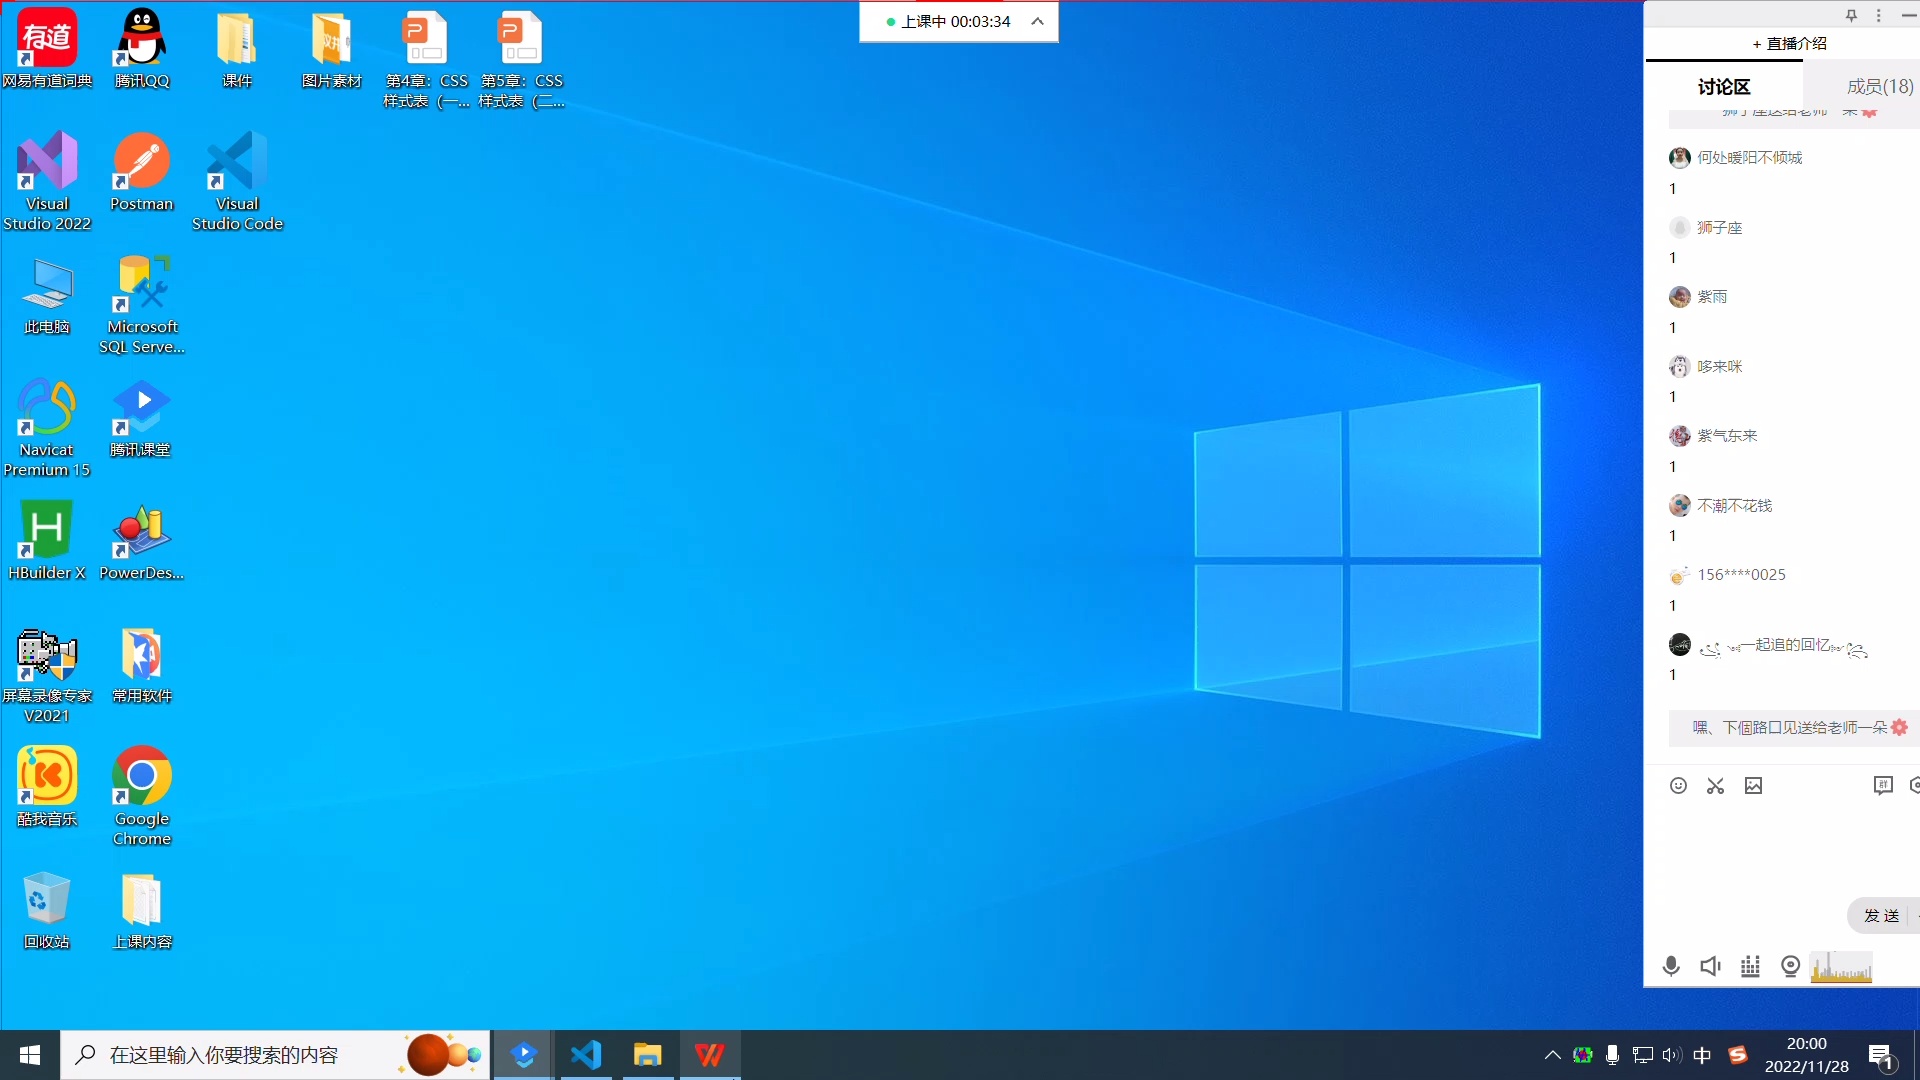Select the 讨论区 discussion tab
Screen dimensions: 1920x1080
1723,87
